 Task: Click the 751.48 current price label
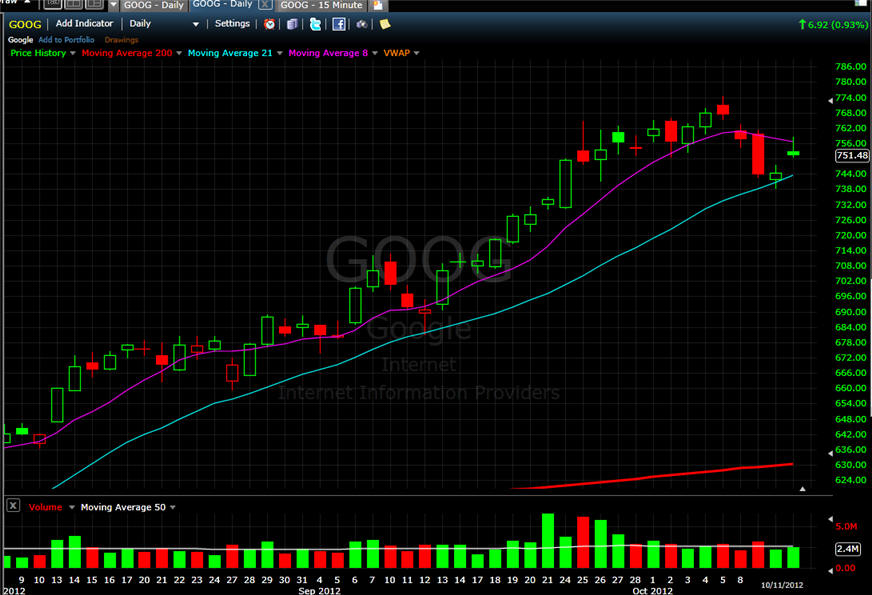coord(852,156)
